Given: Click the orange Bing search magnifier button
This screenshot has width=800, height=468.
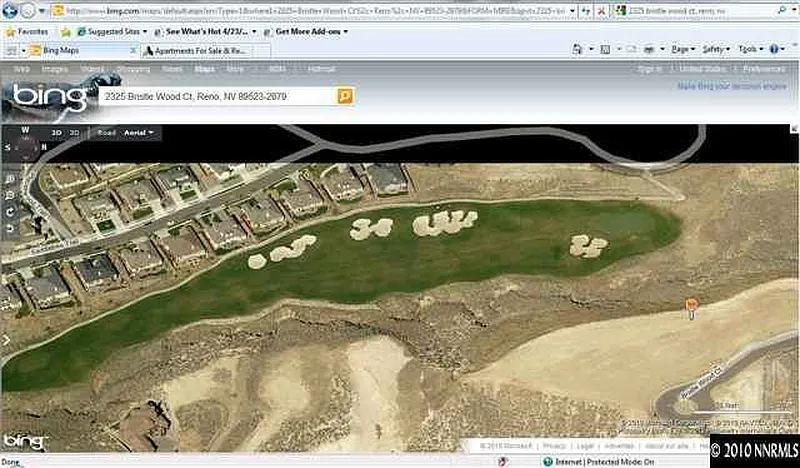Looking at the screenshot, I should [345, 96].
